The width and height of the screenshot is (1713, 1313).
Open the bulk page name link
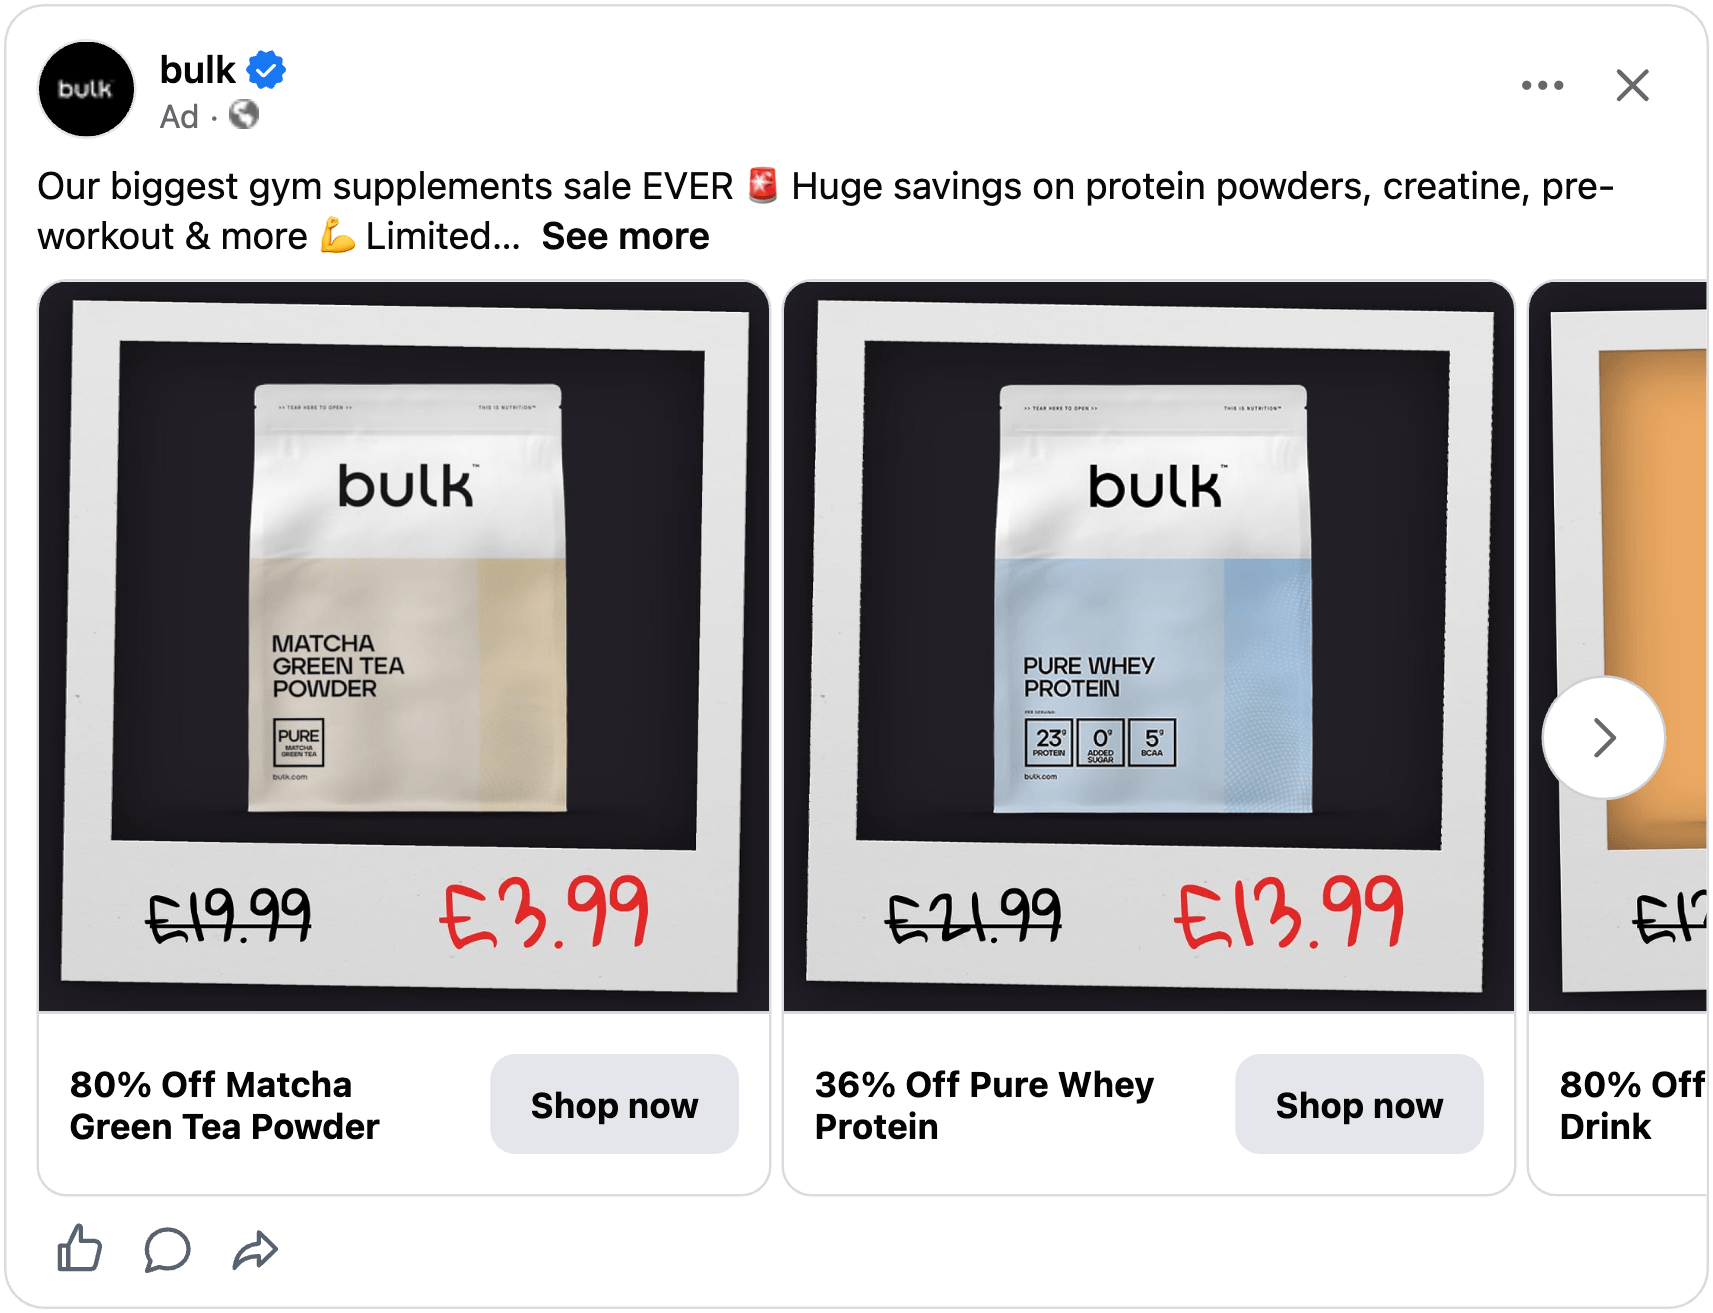coord(197,70)
